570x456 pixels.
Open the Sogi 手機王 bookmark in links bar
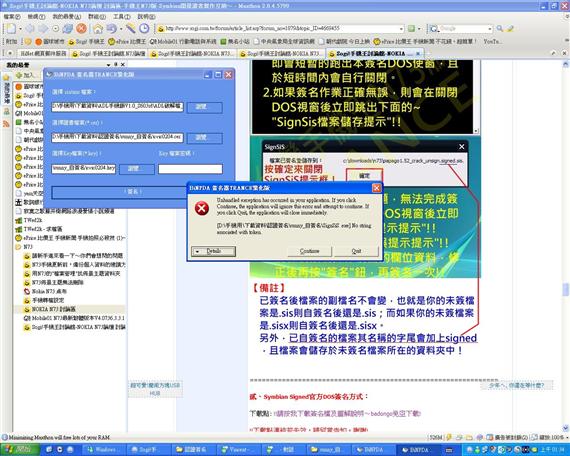[87, 41]
